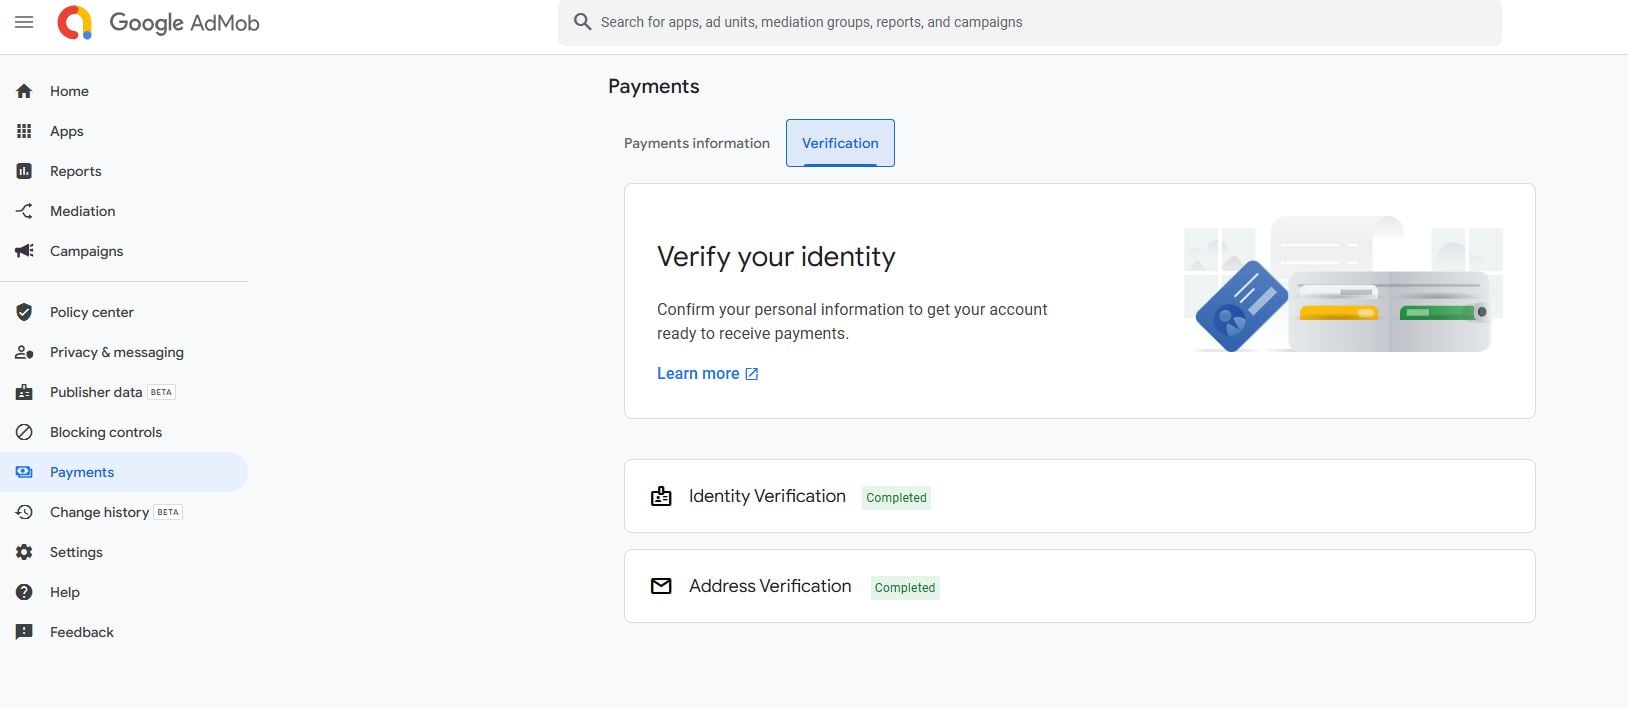Click the search magnifier icon

click(582, 22)
